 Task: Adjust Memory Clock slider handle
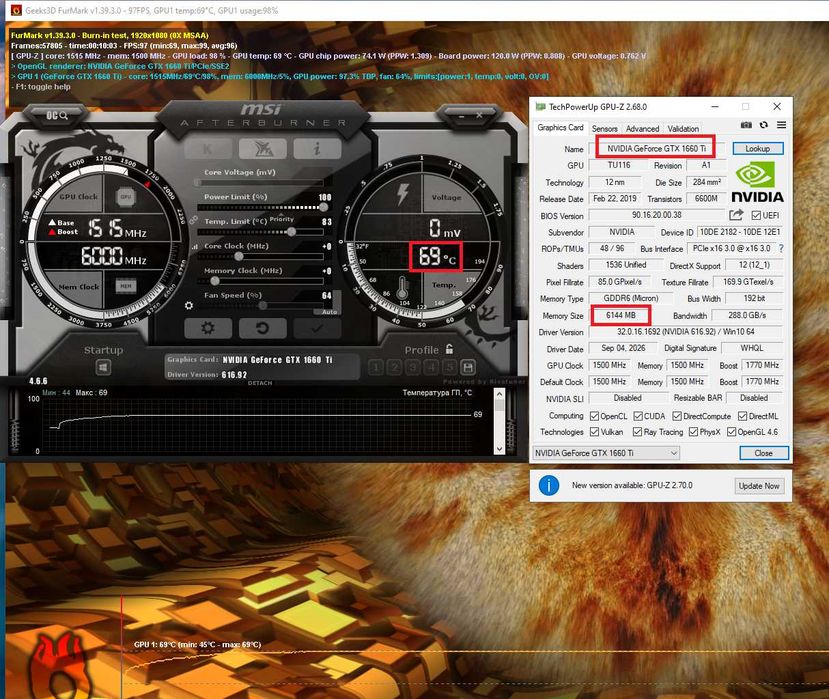215,281
